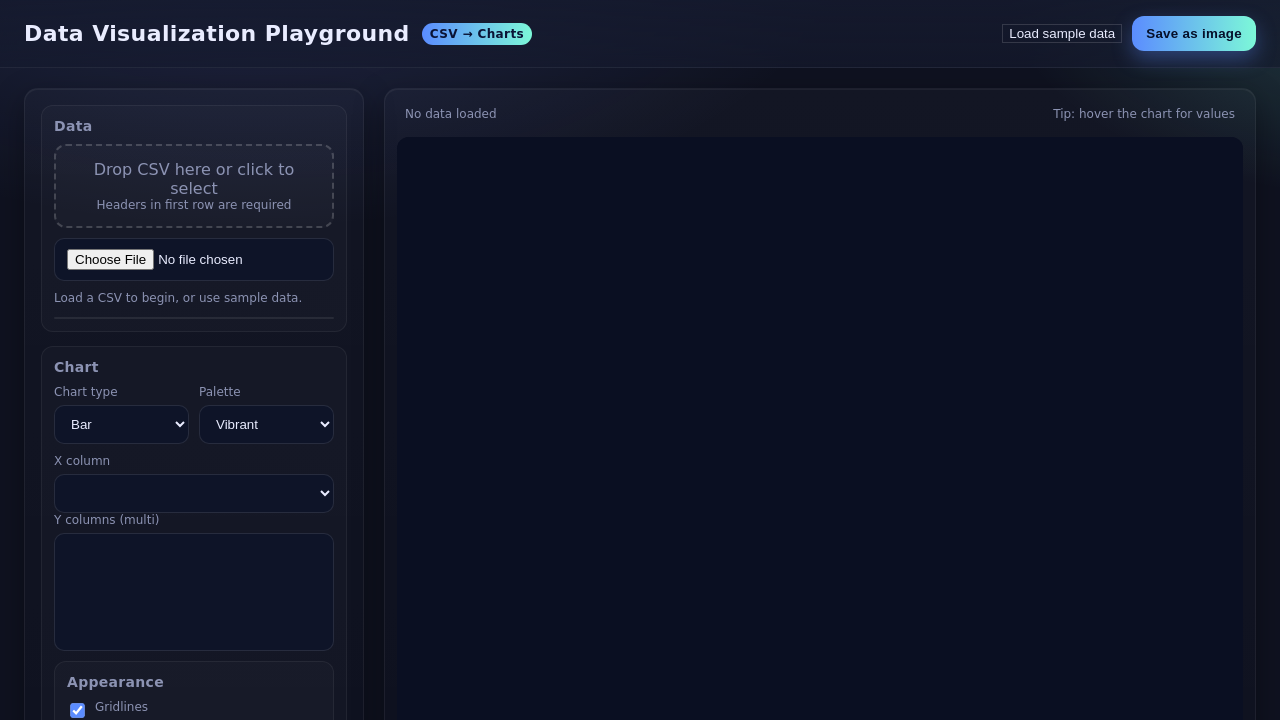Click the CSV drop zone area
This screenshot has width=1280, height=720.
coord(194,186)
